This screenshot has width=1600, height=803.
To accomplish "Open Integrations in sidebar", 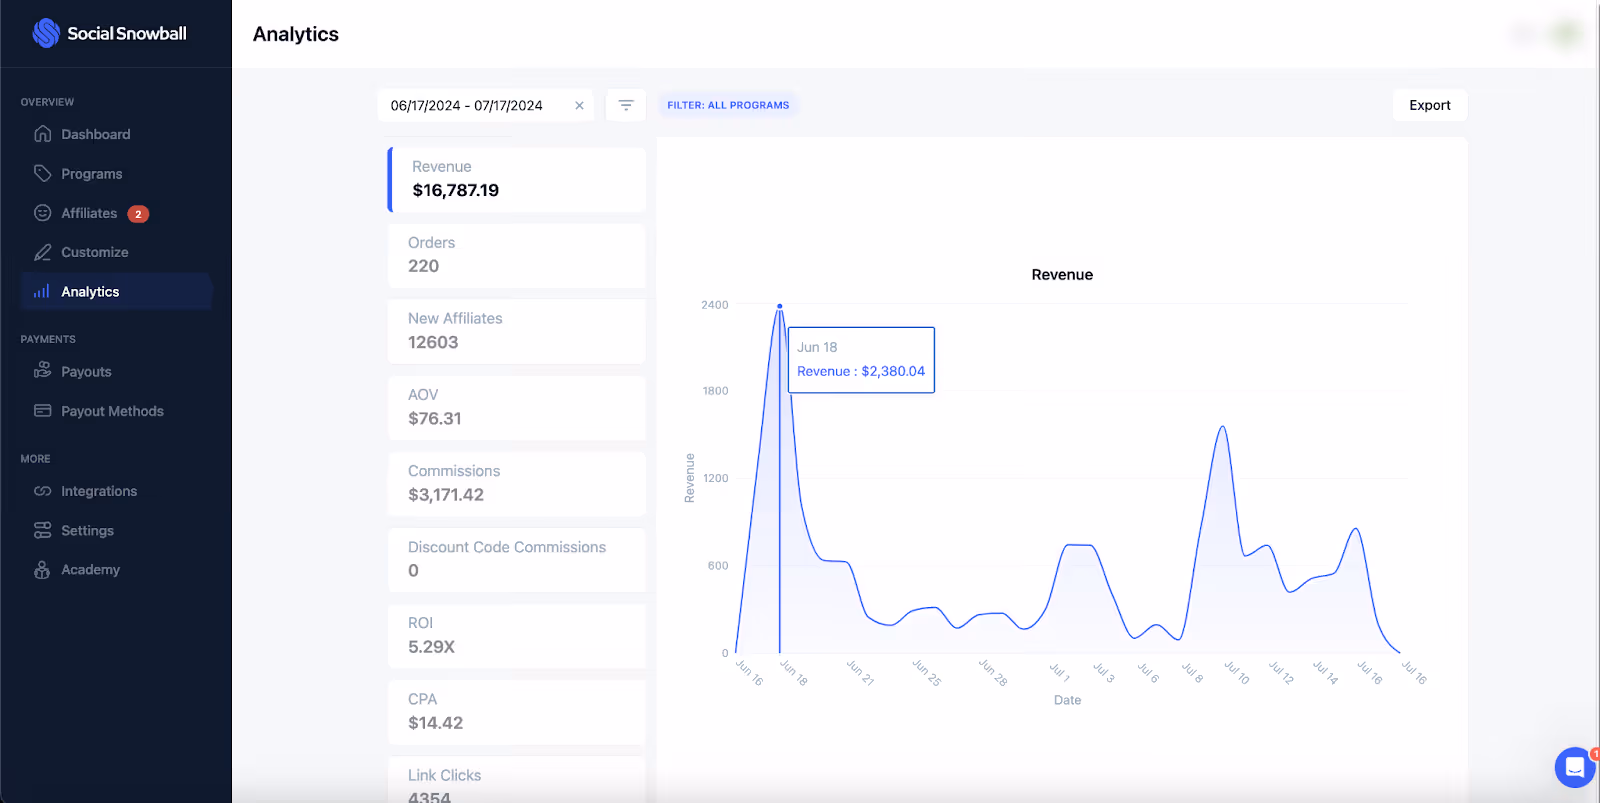I will point(99,491).
